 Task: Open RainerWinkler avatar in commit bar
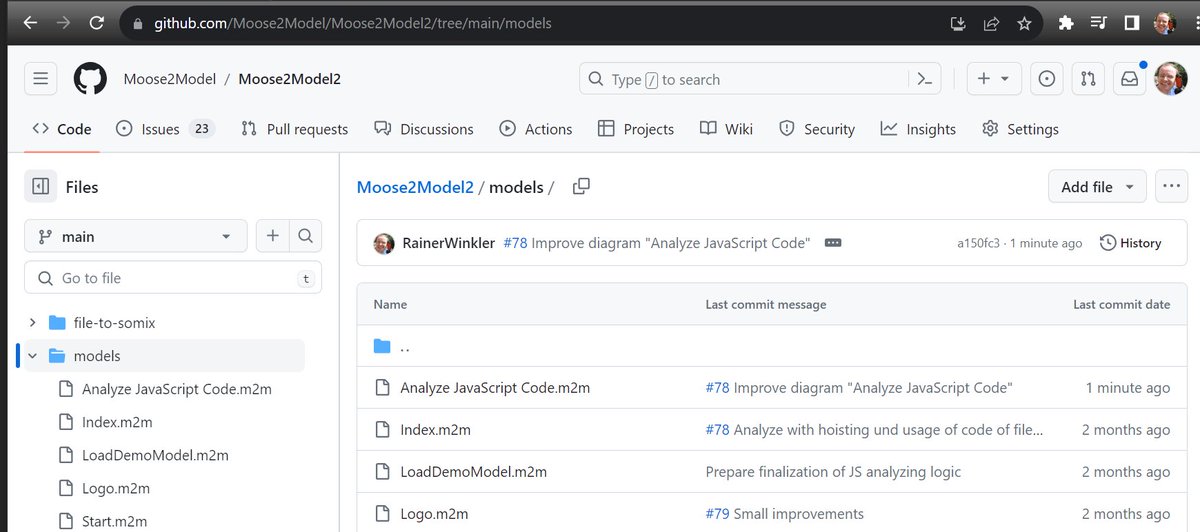[x=384, y=243]
